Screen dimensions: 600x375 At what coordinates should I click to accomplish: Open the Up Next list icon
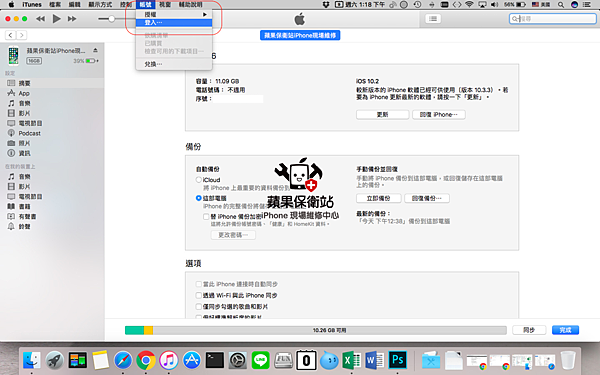click(x=433, y=19)
